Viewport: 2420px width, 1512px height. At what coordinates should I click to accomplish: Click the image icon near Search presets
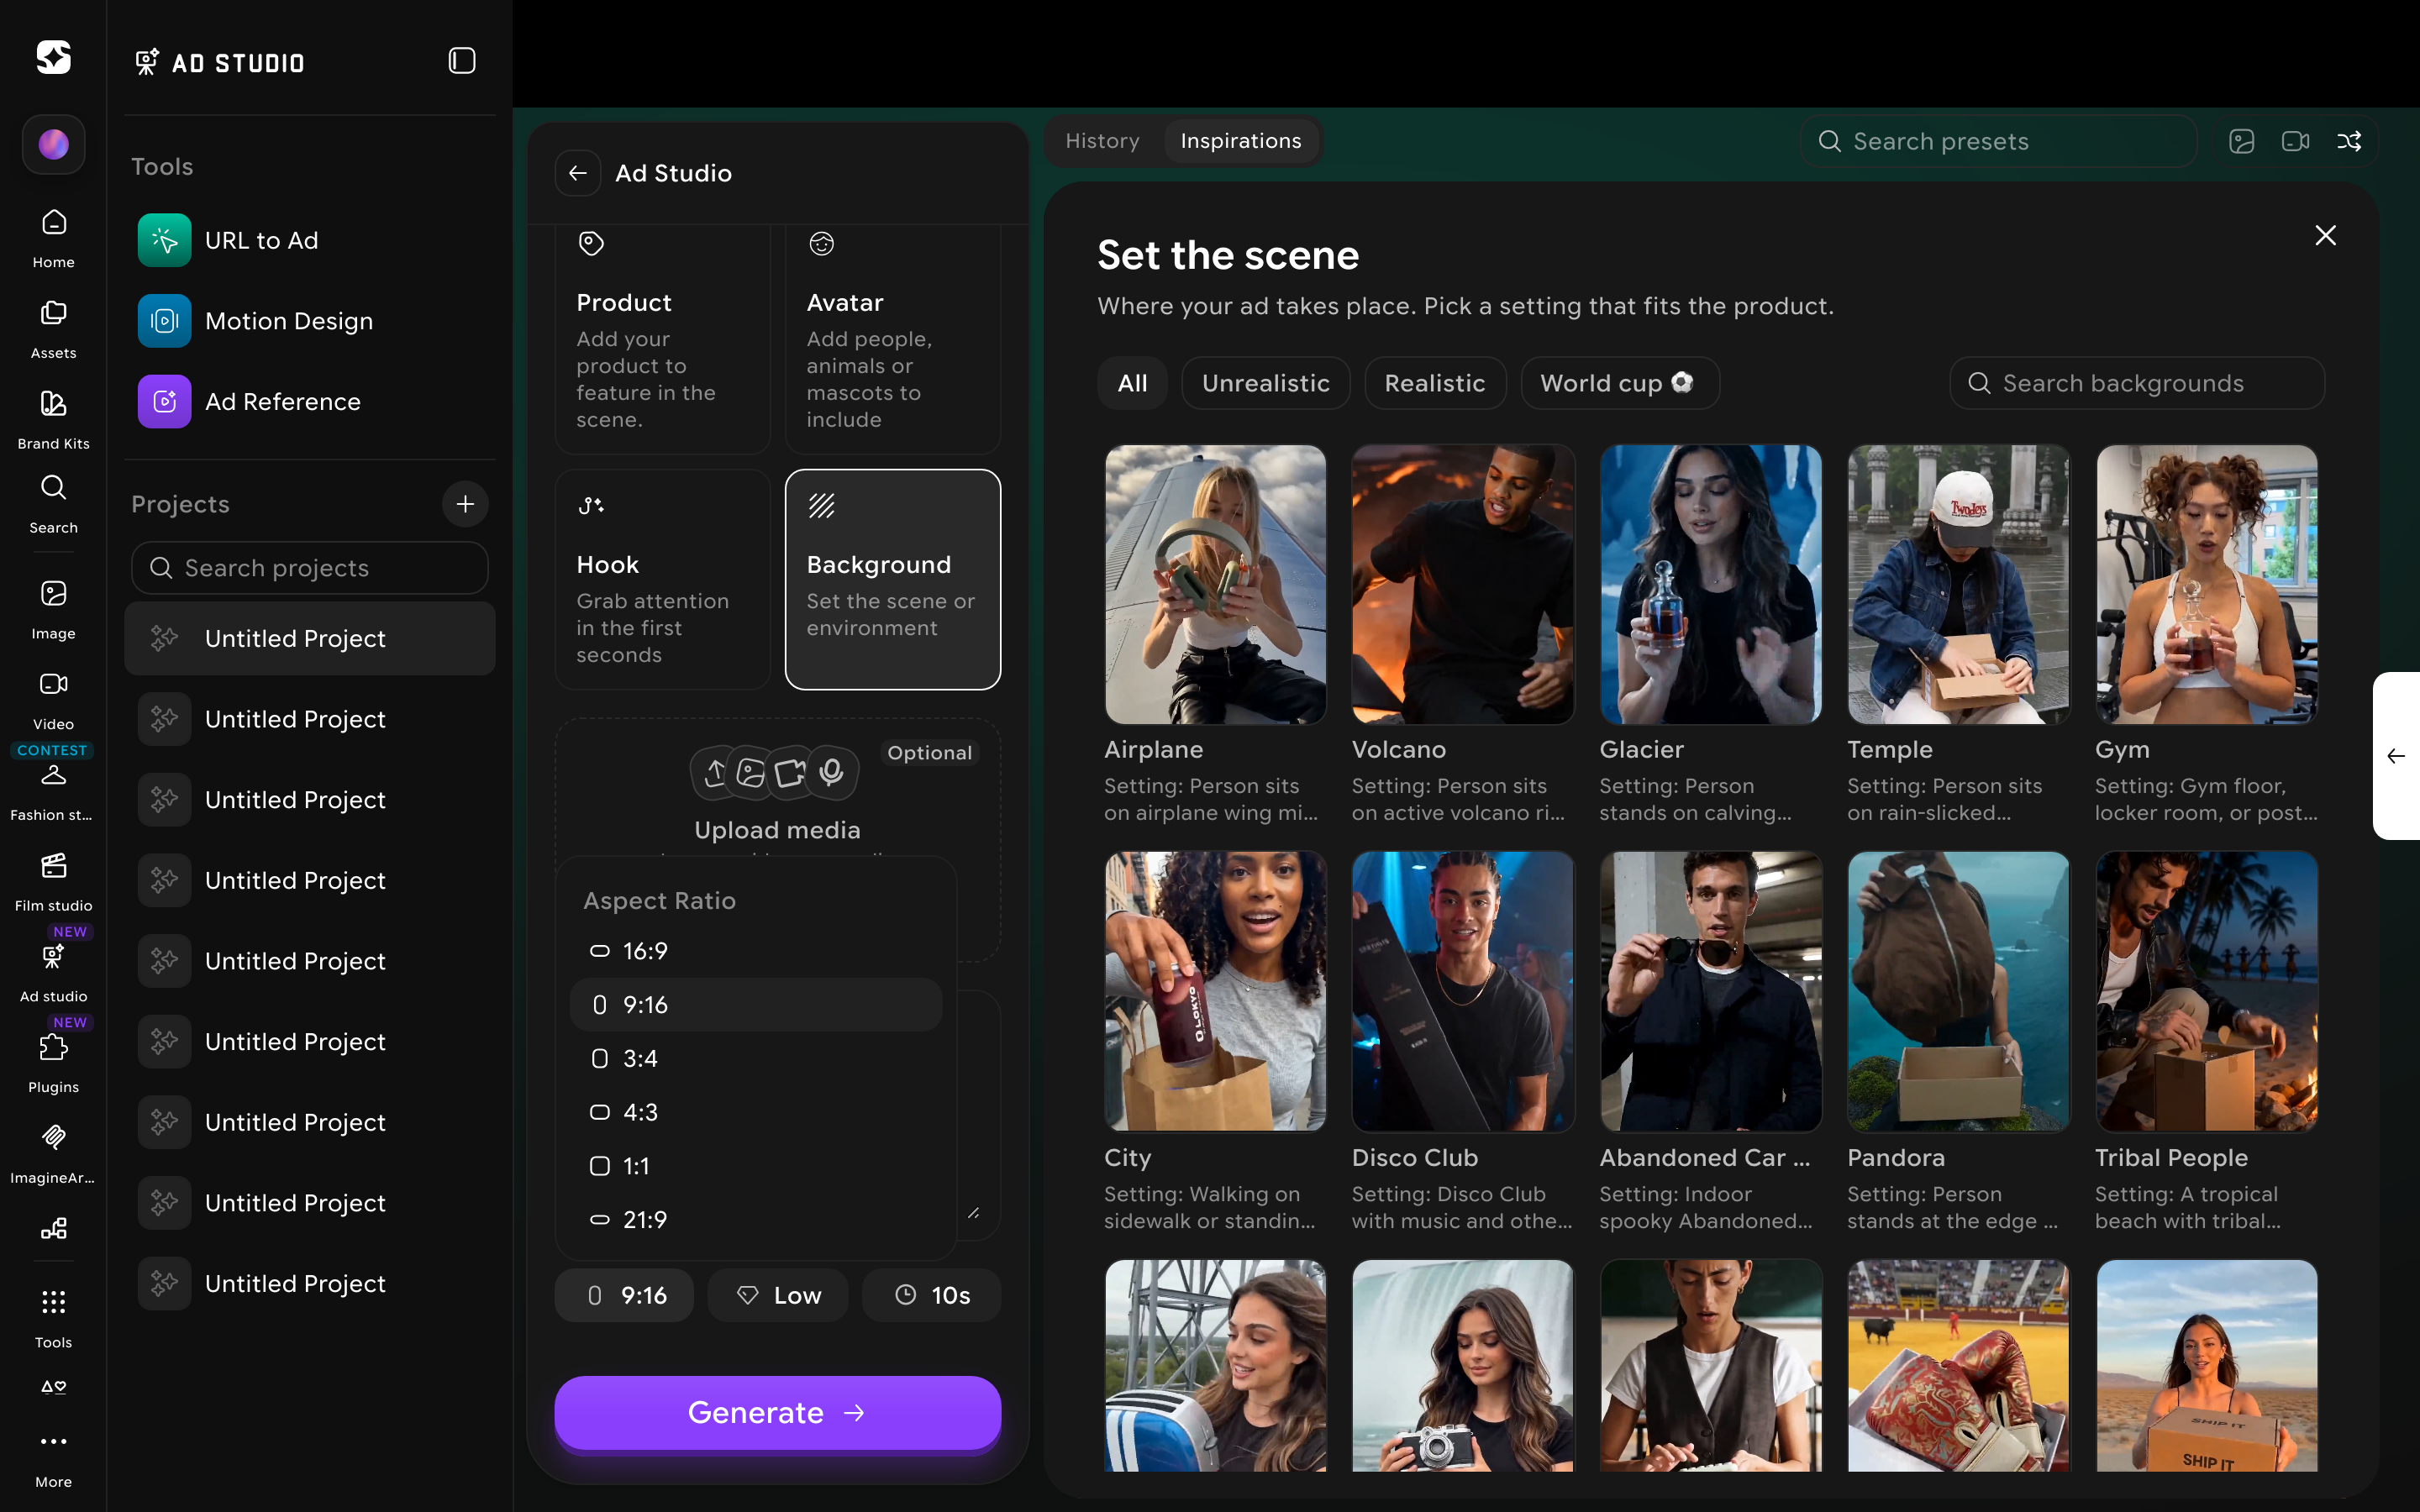[2241, 141]
